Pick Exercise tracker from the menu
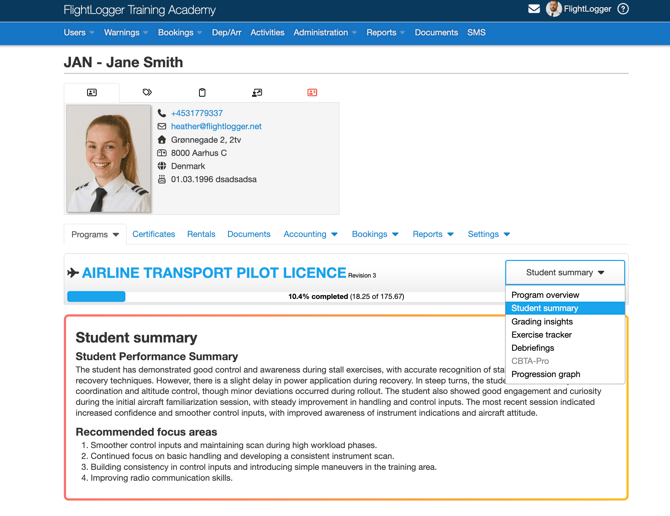Image resolution: width=670 pixels, height=516 pixels. pos(541,335)
